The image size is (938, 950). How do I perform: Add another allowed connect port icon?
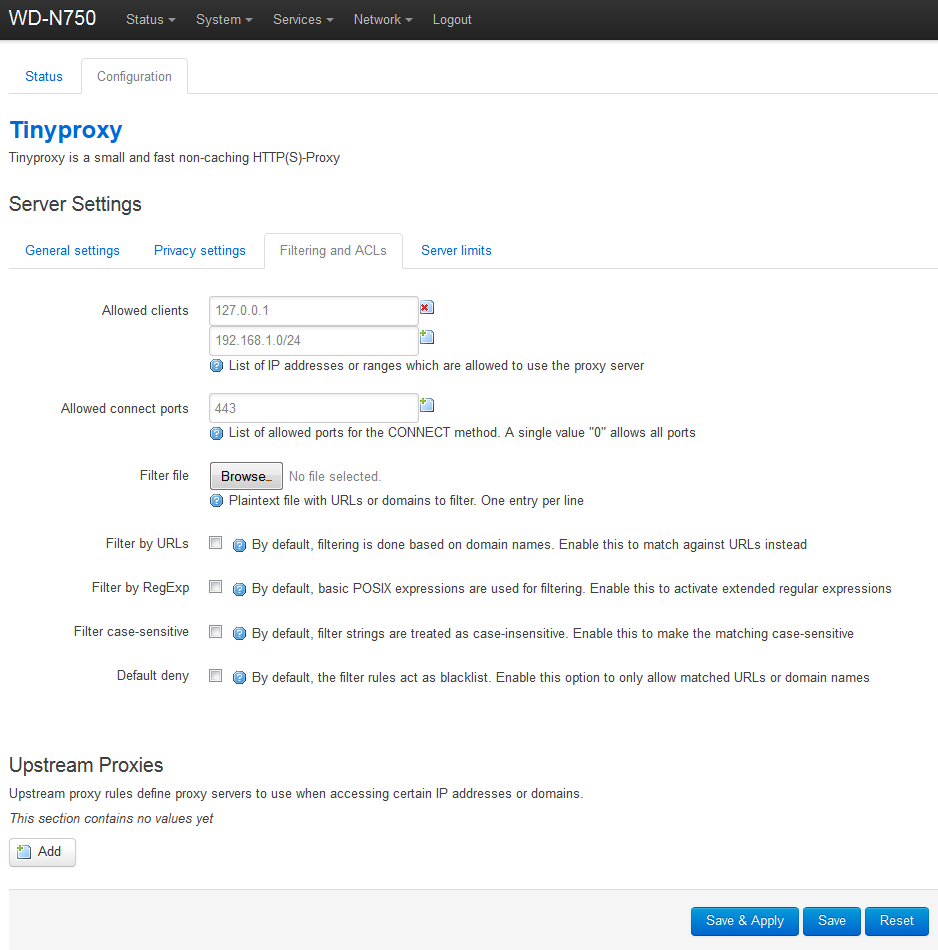tap(427, 405)
